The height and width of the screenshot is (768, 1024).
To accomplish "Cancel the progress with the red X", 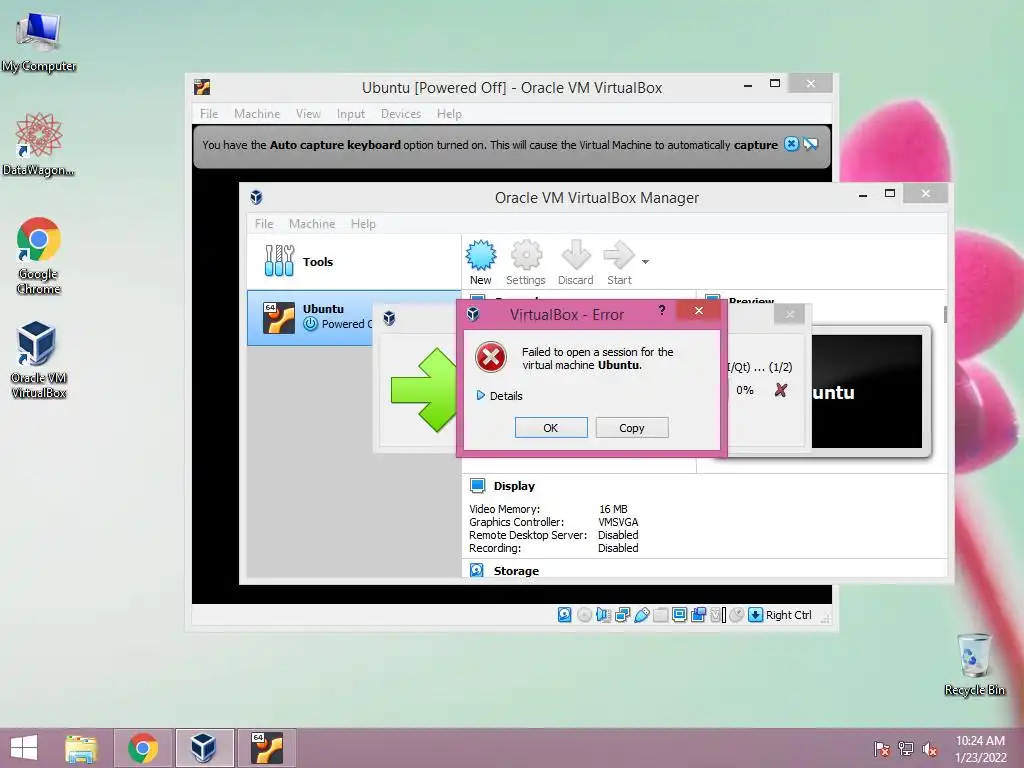I will coord(780,390).
